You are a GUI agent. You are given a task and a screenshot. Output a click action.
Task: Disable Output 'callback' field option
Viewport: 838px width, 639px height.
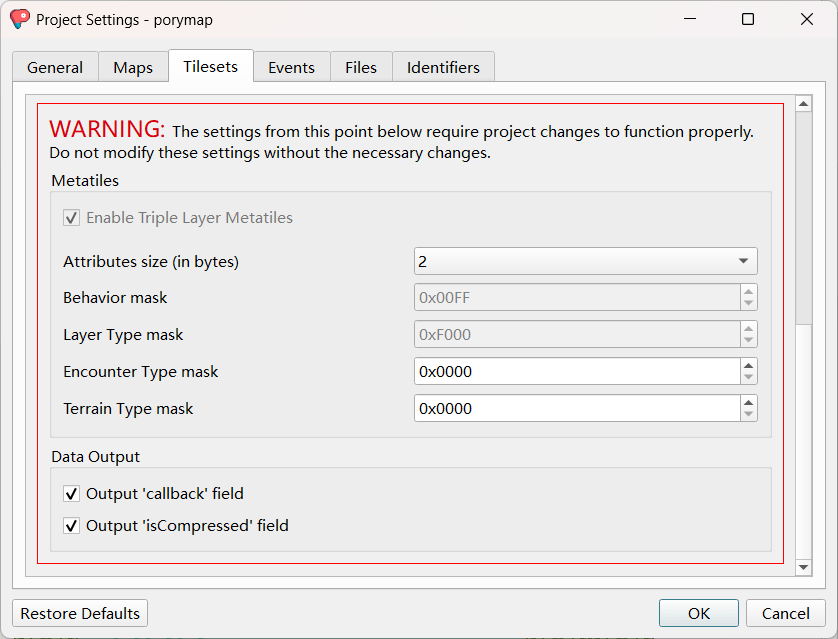(x=72, y=494)
